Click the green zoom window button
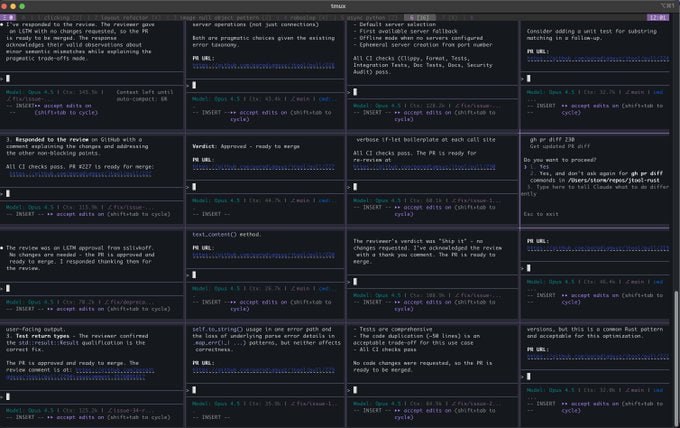The image size is (680, 428). pyautogui.click(x=40, y=5)
